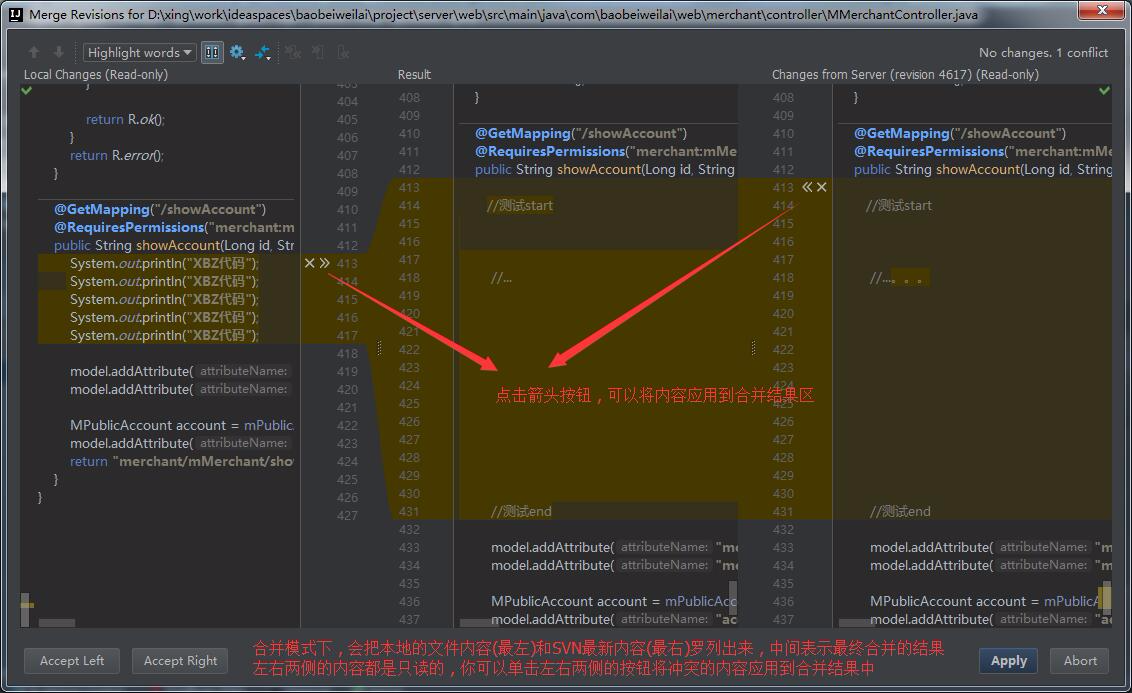Viewport: 1132px width, 693px height.
Task: Open the merge settings gear icon
Action: pyautogui.click(x=236, y=51)
